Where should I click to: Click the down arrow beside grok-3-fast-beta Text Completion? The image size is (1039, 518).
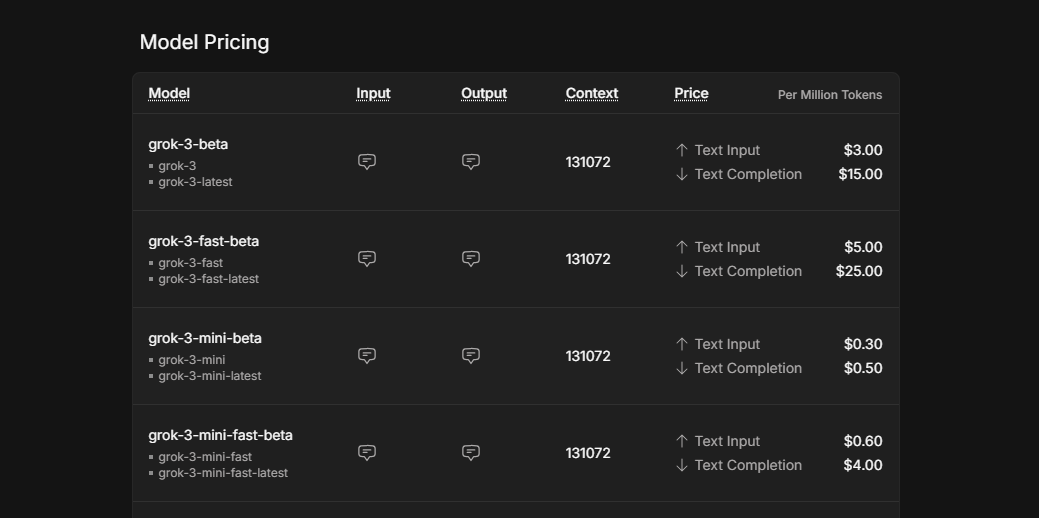[x=682, y=271]
